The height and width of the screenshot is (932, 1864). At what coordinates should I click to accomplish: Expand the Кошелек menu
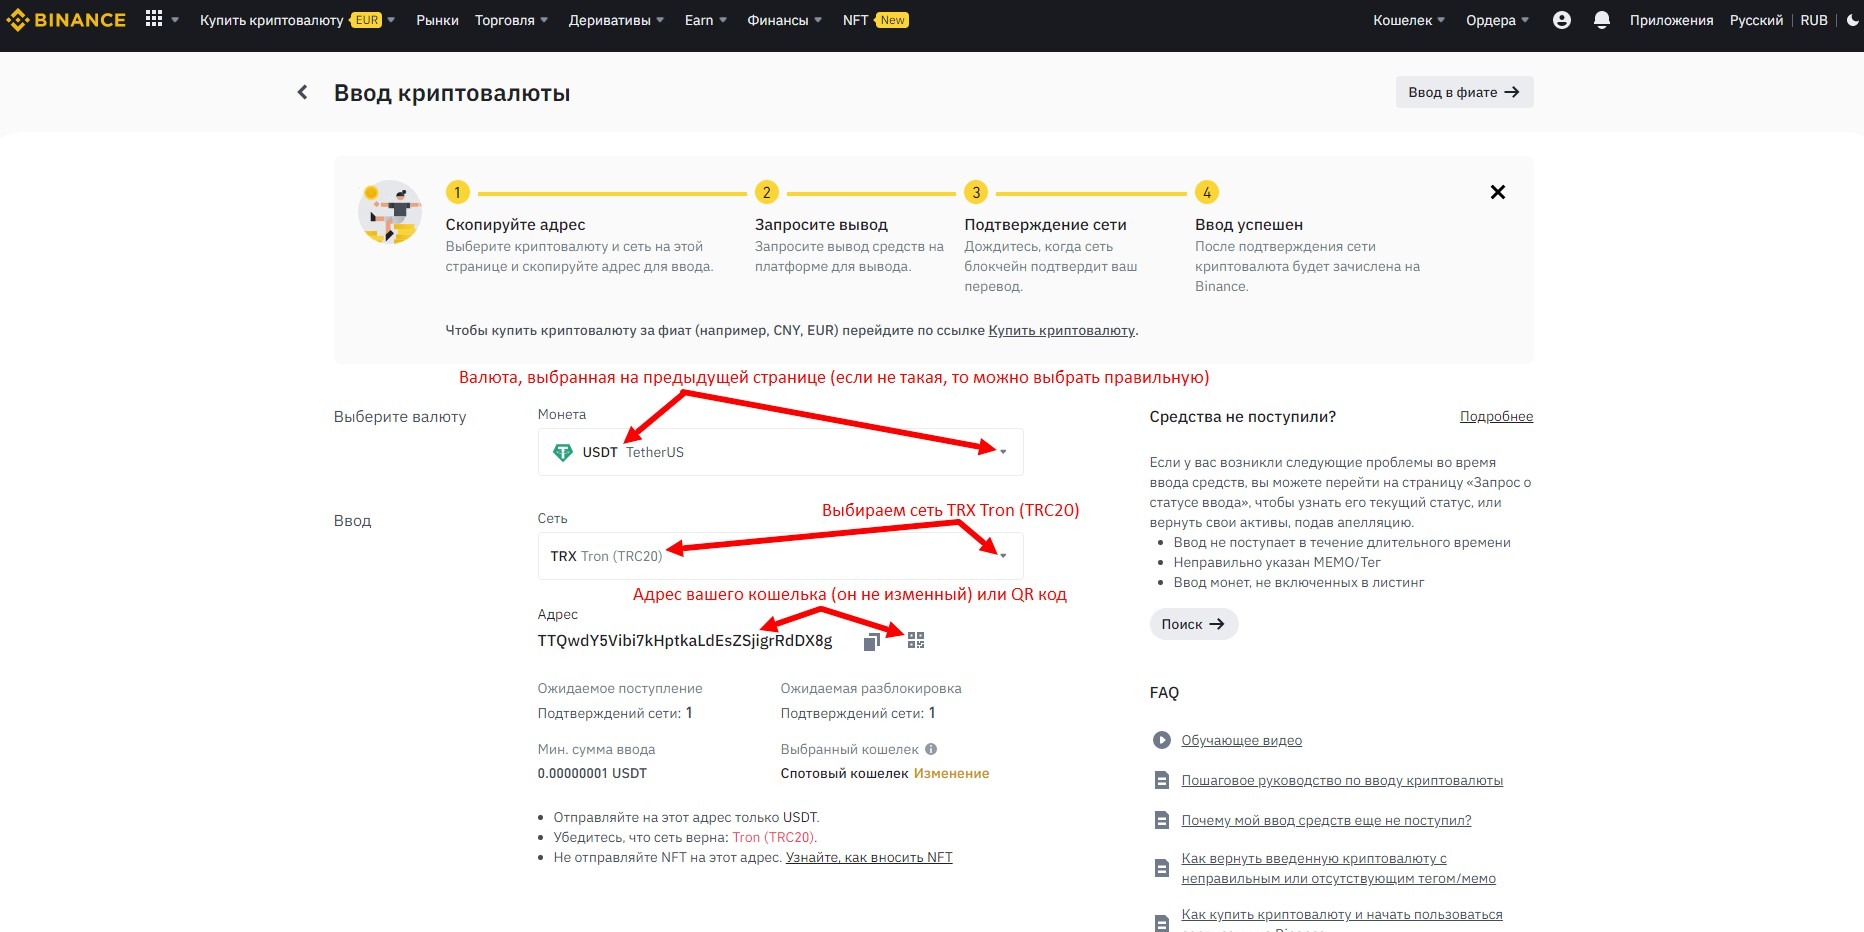tap(1408, 20)
